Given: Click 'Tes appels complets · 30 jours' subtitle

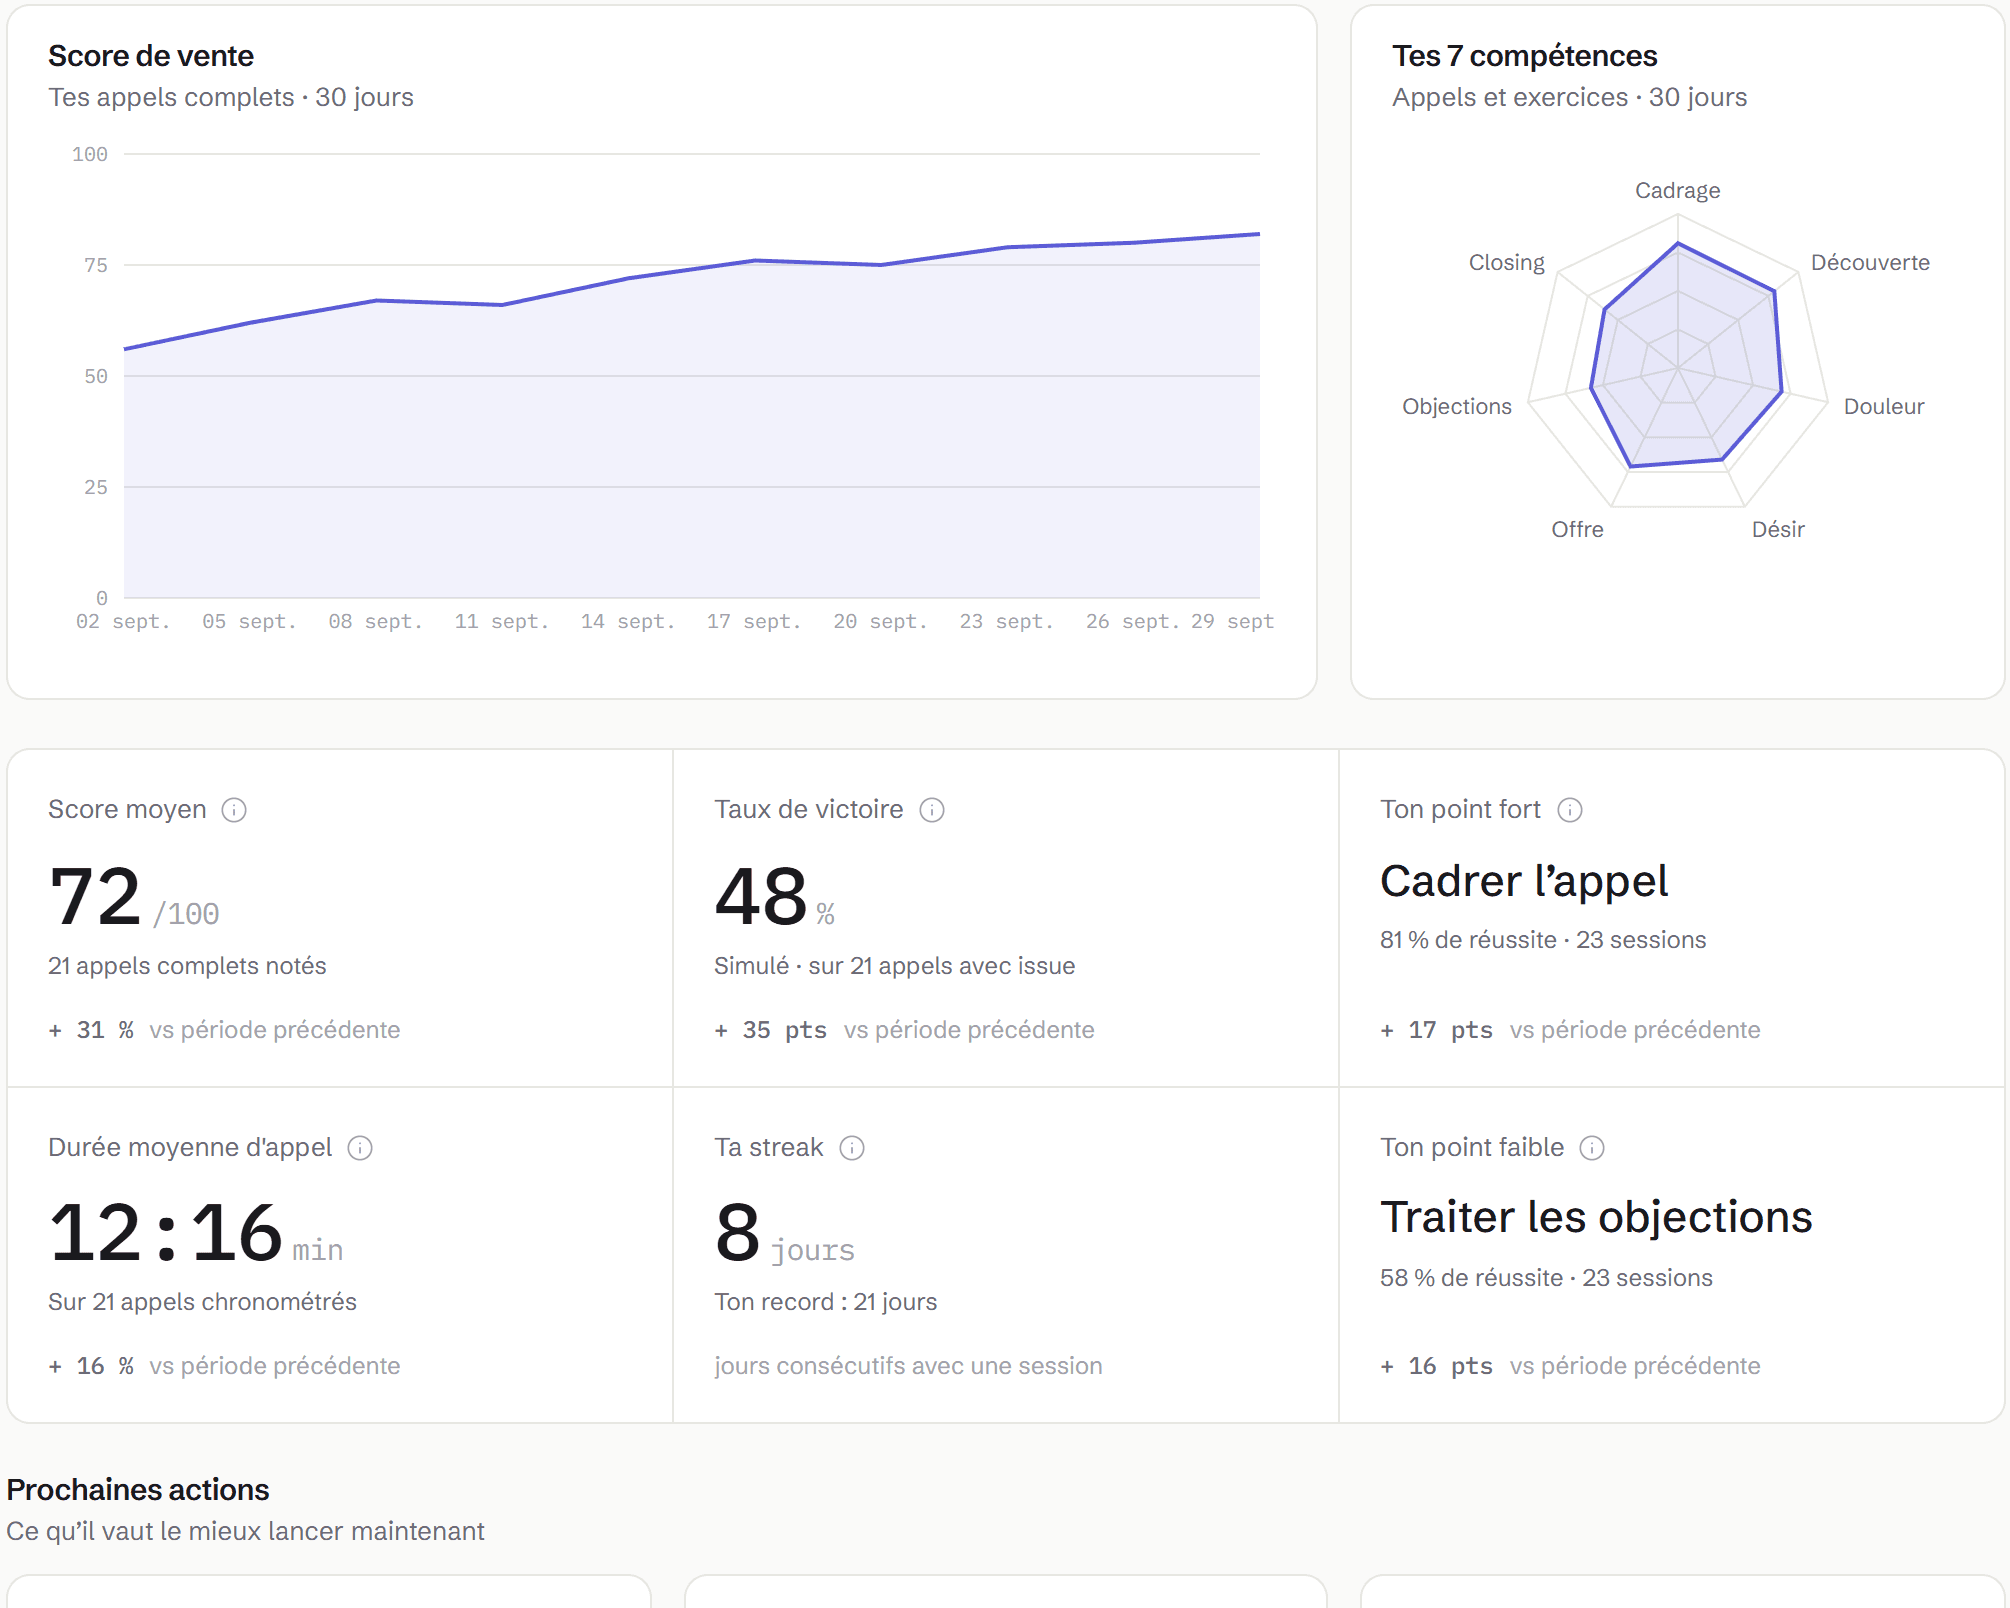Looking at the screenshot, I should tap(231, 98).
